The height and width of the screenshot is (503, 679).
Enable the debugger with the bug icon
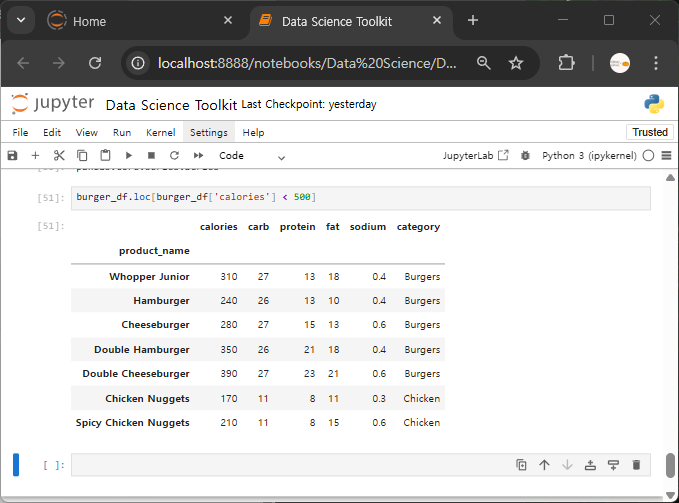(525, 155)
